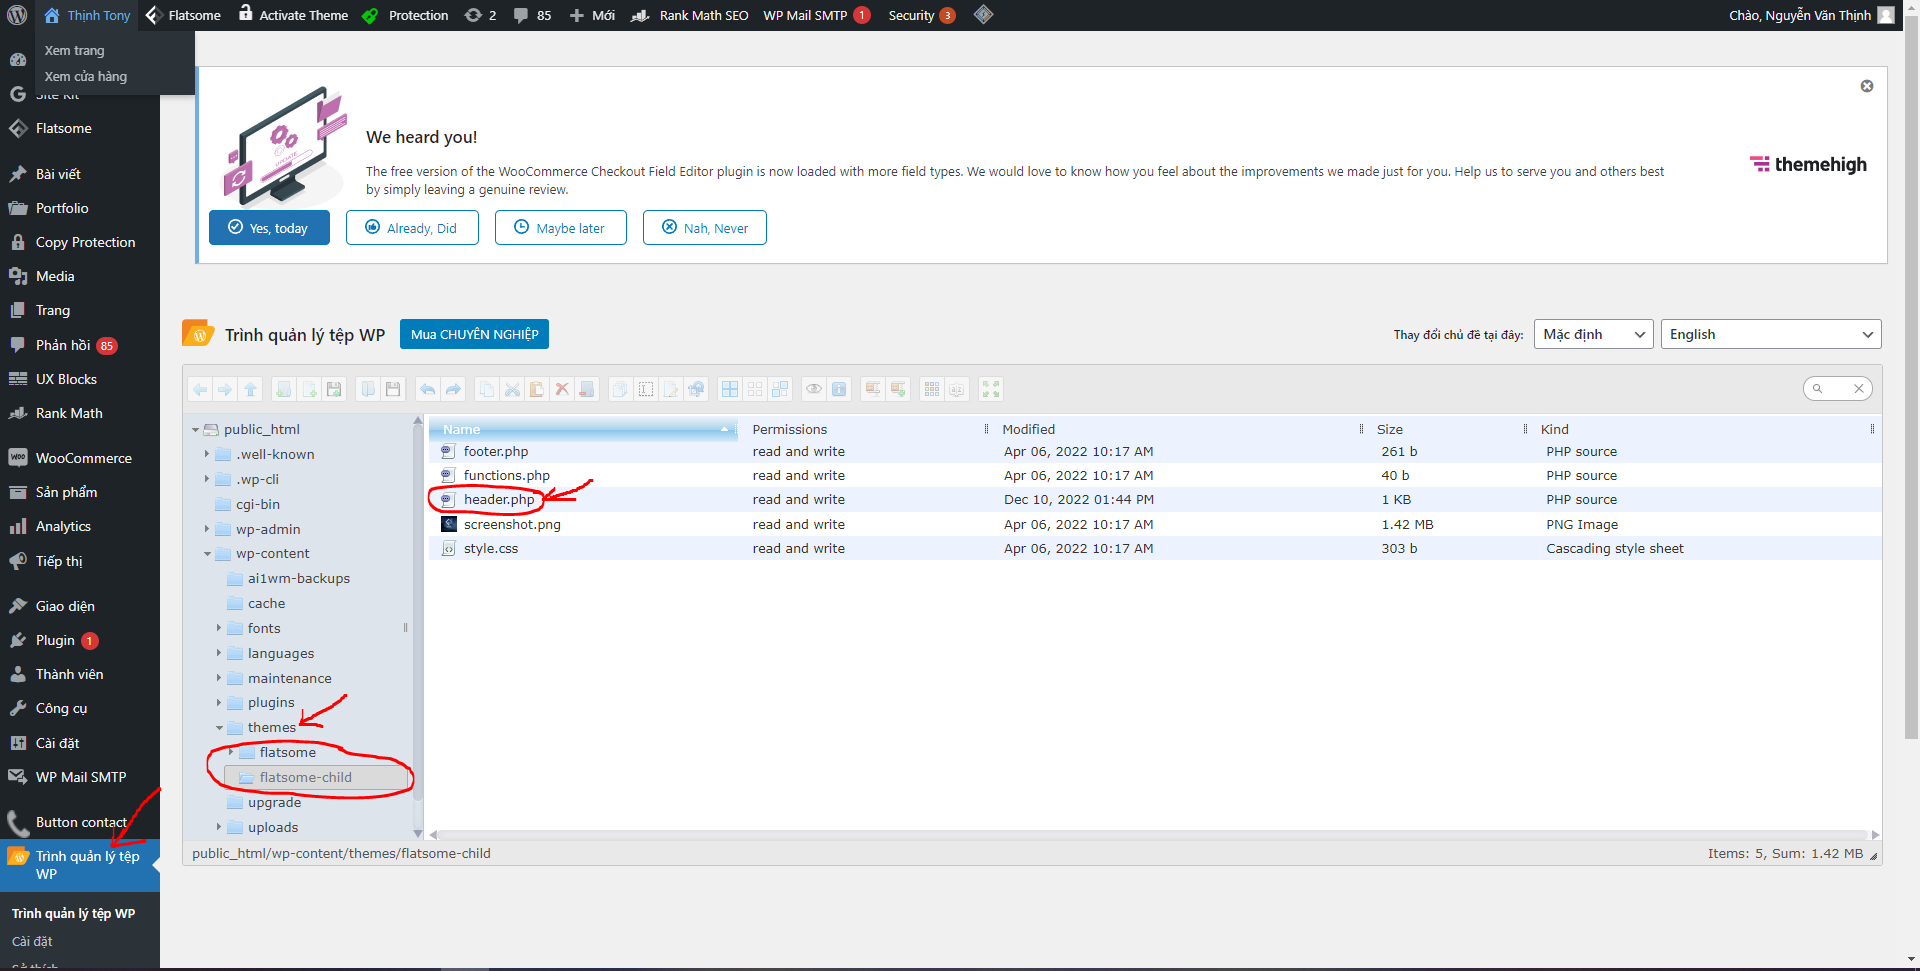Click the Back navigation arrow in file manager toolbar
The width and height of the screenshot is (1920, 971).
coord(200,389)
